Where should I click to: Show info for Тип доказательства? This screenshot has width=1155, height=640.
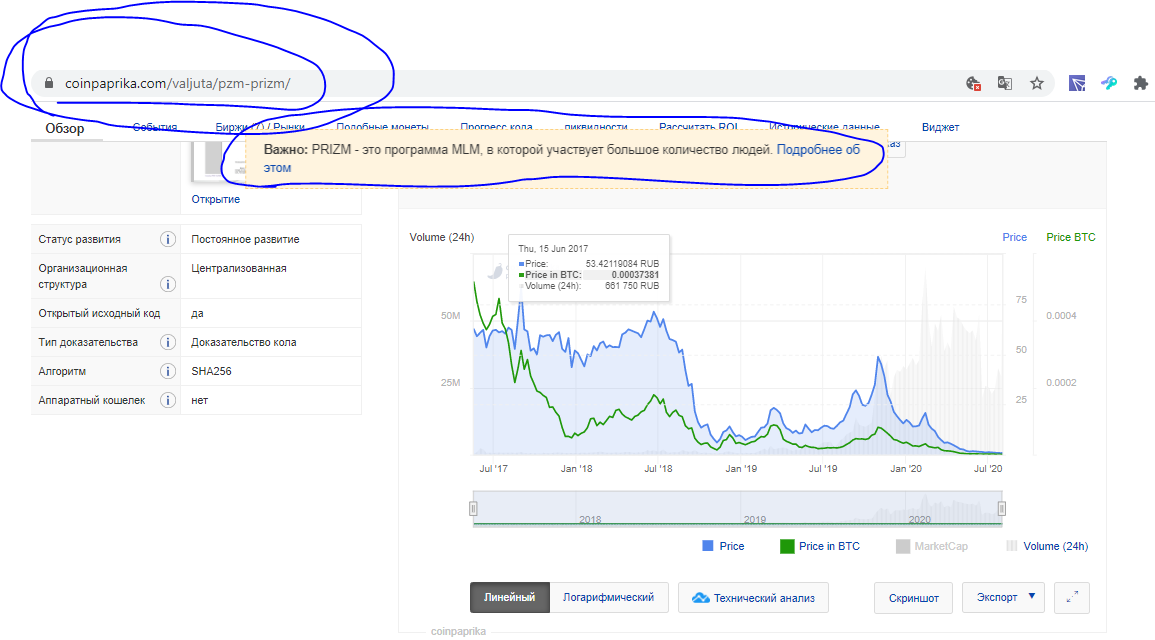click(168, 342)
